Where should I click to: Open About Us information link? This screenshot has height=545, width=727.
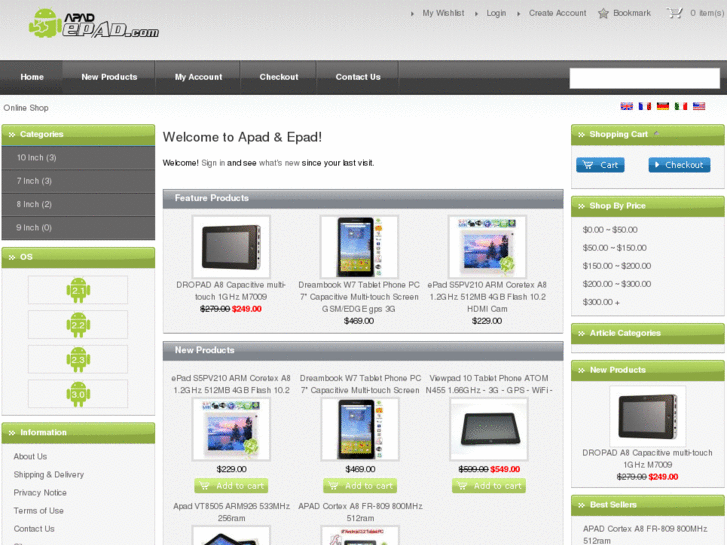tap(30, 456)
